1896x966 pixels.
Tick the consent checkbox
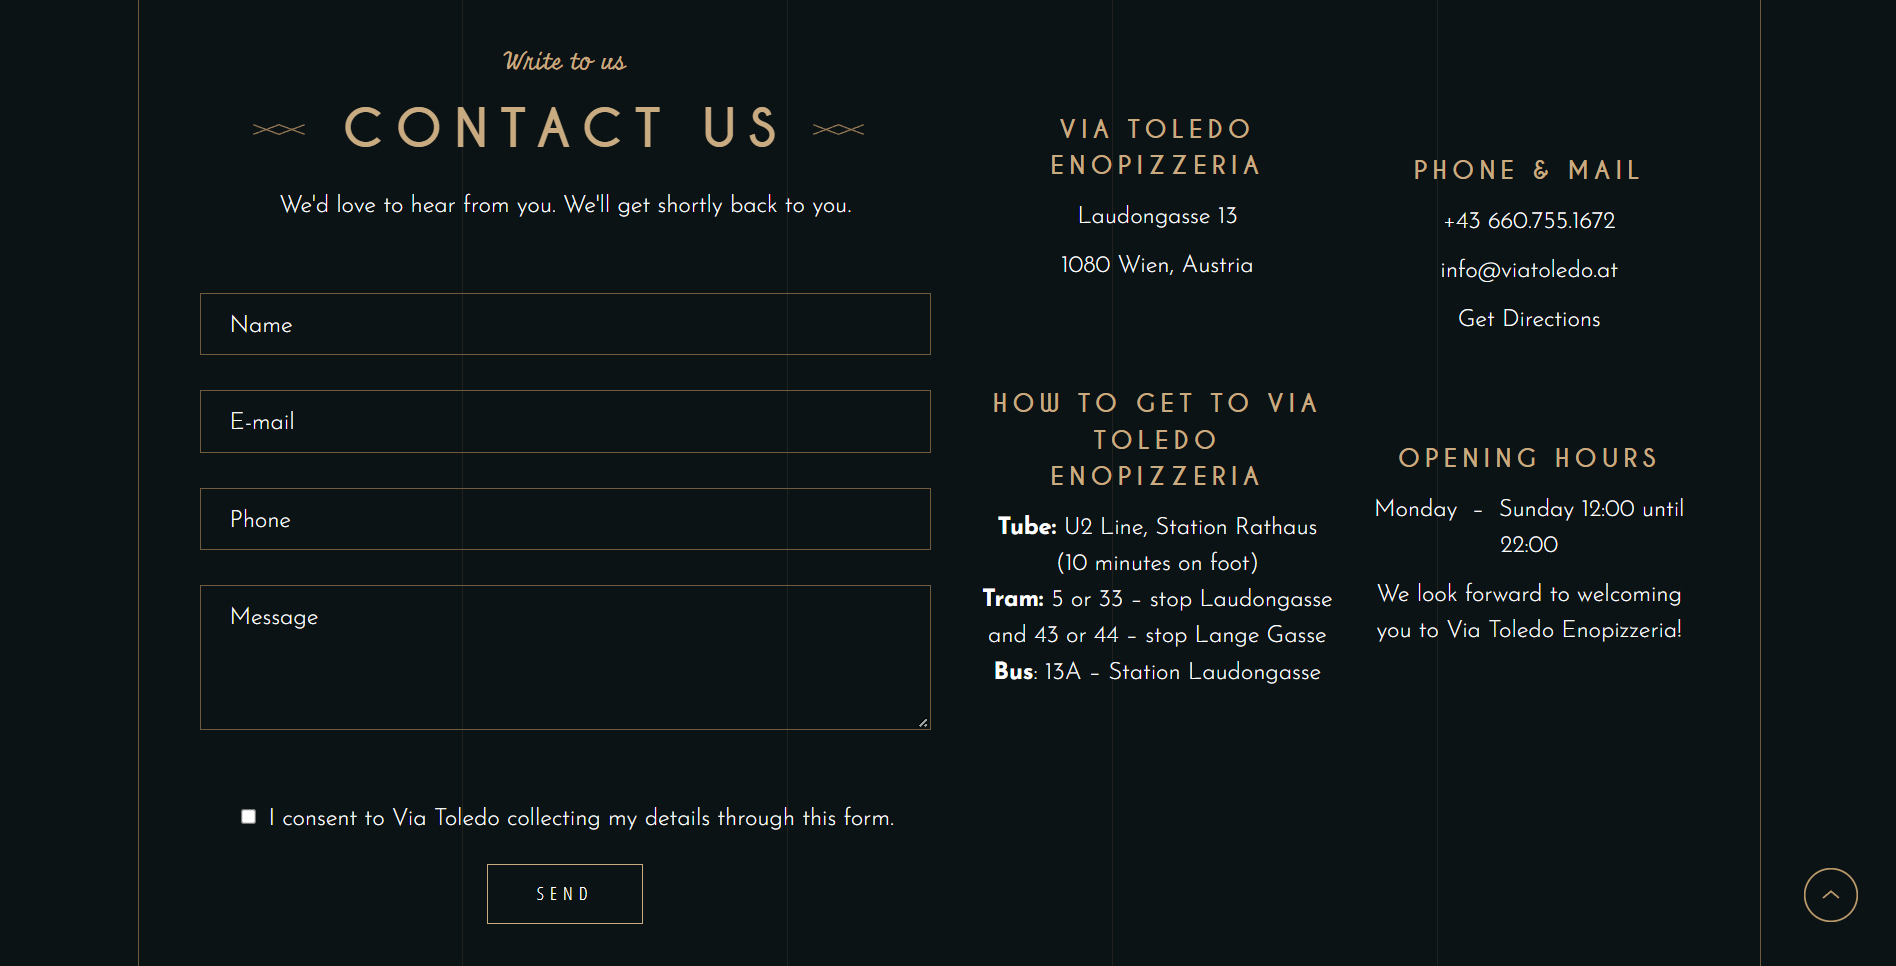click(249, 817)
